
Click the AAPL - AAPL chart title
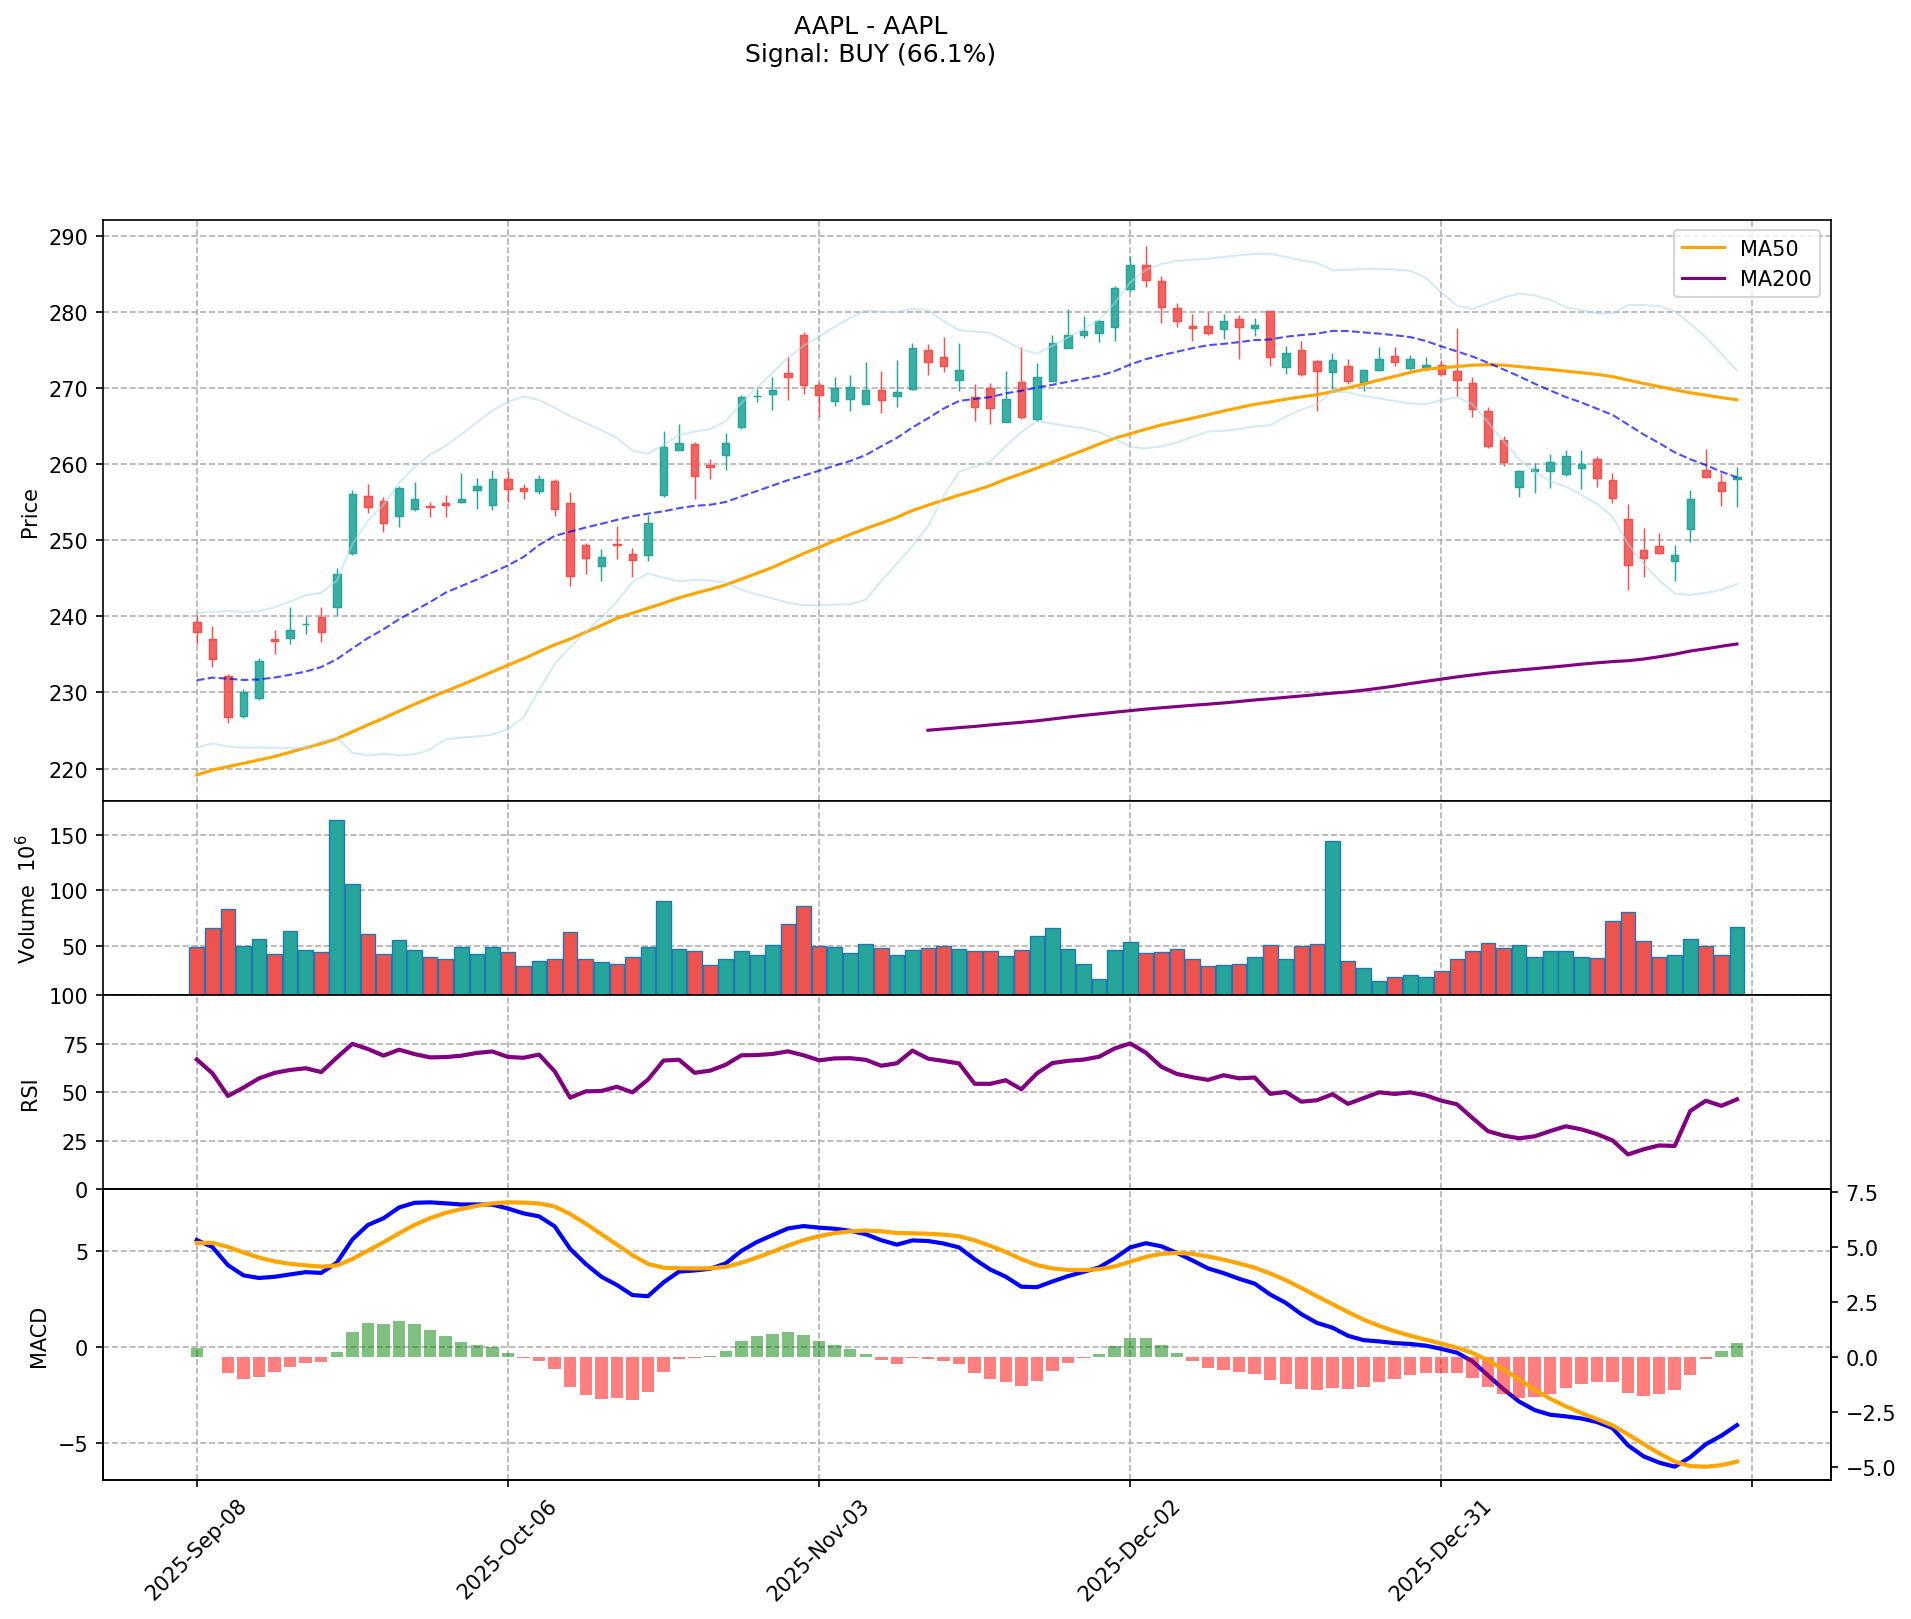[869, 26]
